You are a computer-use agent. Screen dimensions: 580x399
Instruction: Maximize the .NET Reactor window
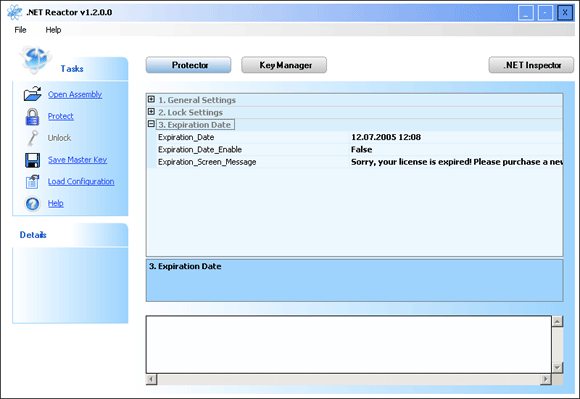(545, 13)
